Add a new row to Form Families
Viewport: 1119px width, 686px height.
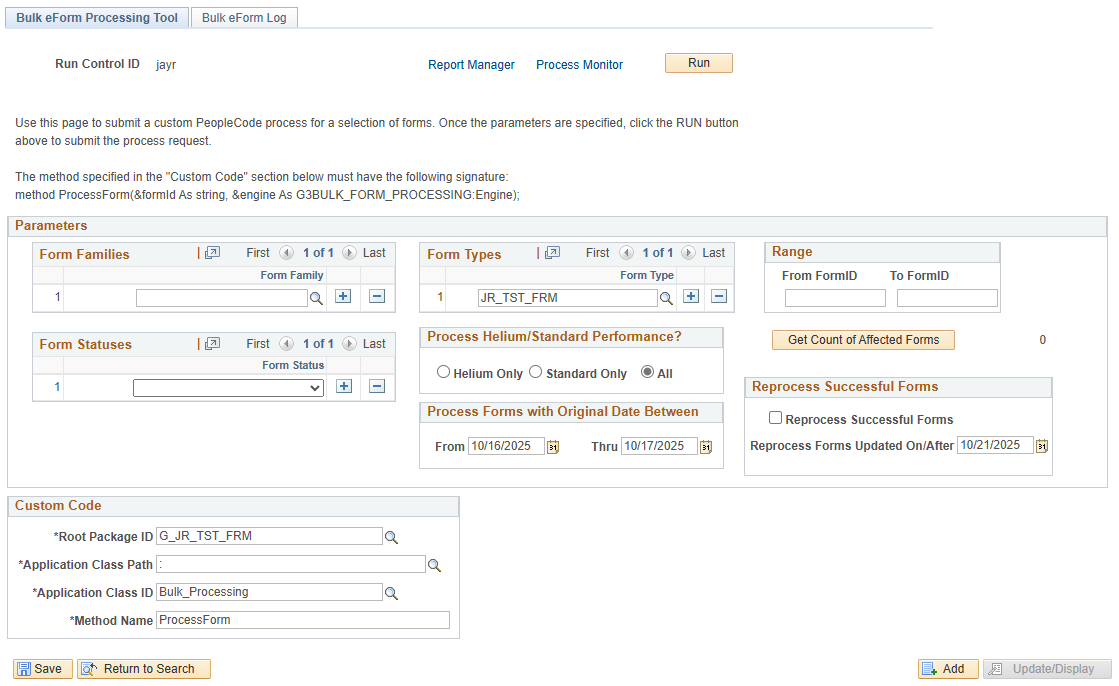343,297
